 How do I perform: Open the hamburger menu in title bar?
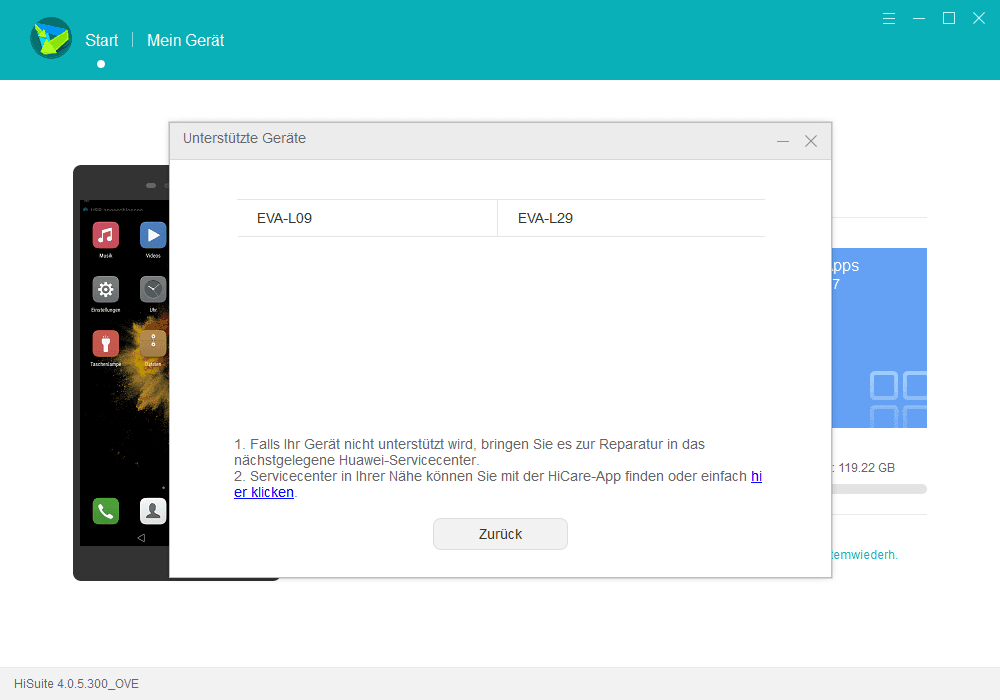tap(888, 18)
